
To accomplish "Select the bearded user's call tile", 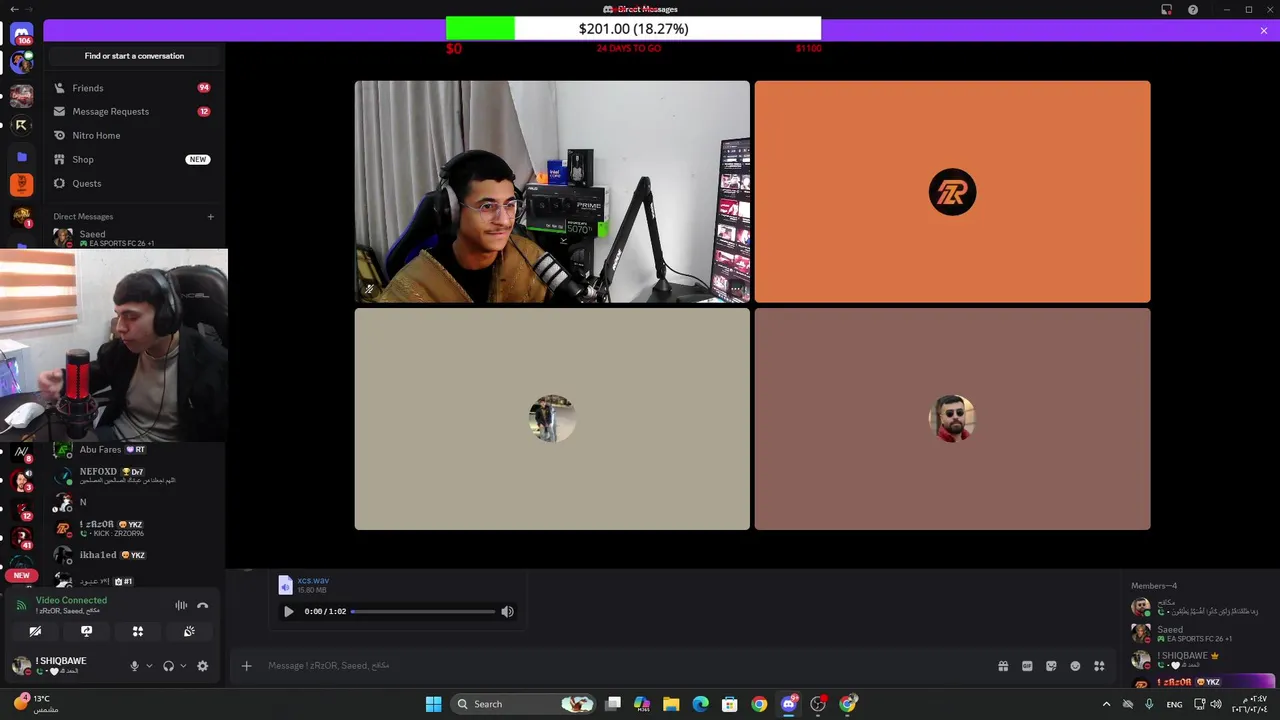I will (952, 419).
